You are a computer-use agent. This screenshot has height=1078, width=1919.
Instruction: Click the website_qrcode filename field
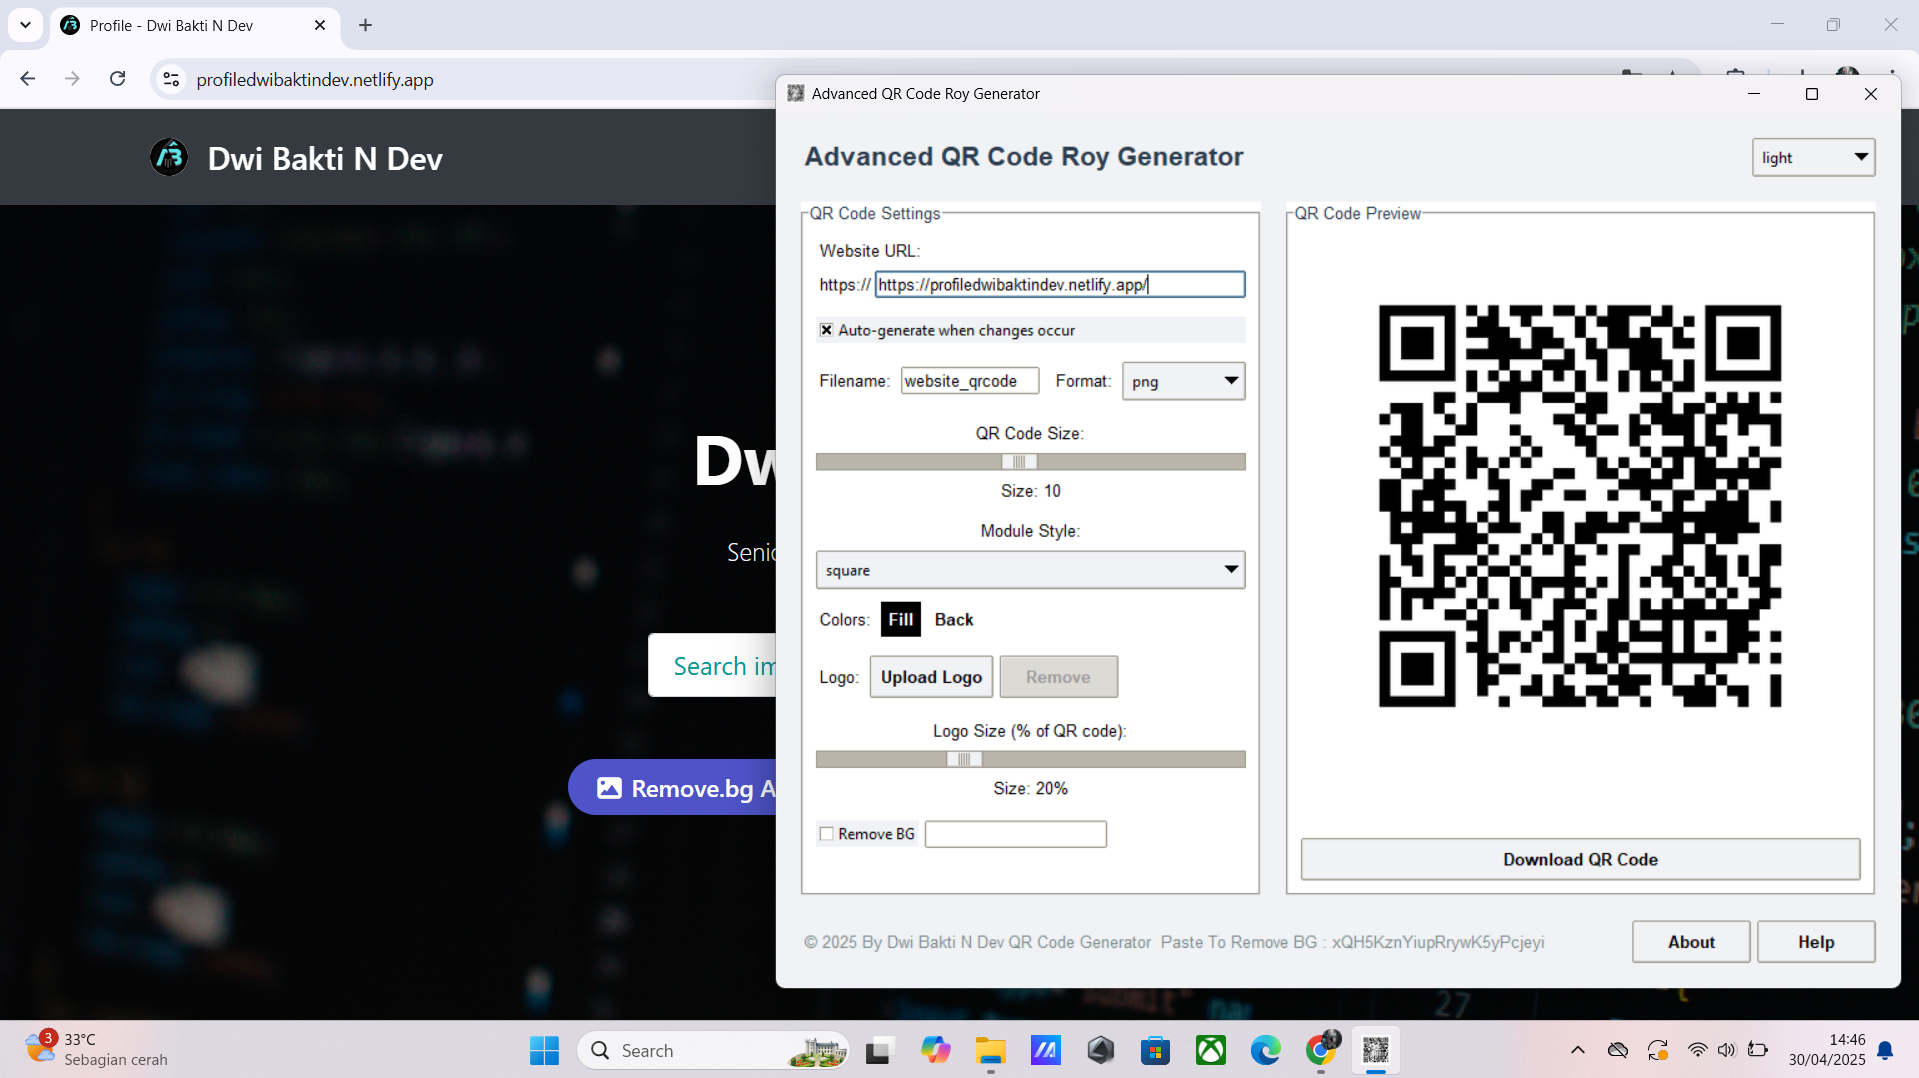[969, 381]
